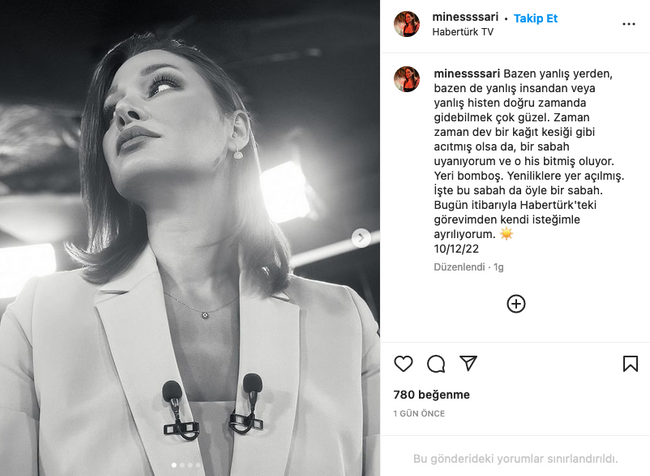The image size is (650, 476).
Task: Select the last carousel dot indicator
Action: pyautogui.click(x=198, y=465)
